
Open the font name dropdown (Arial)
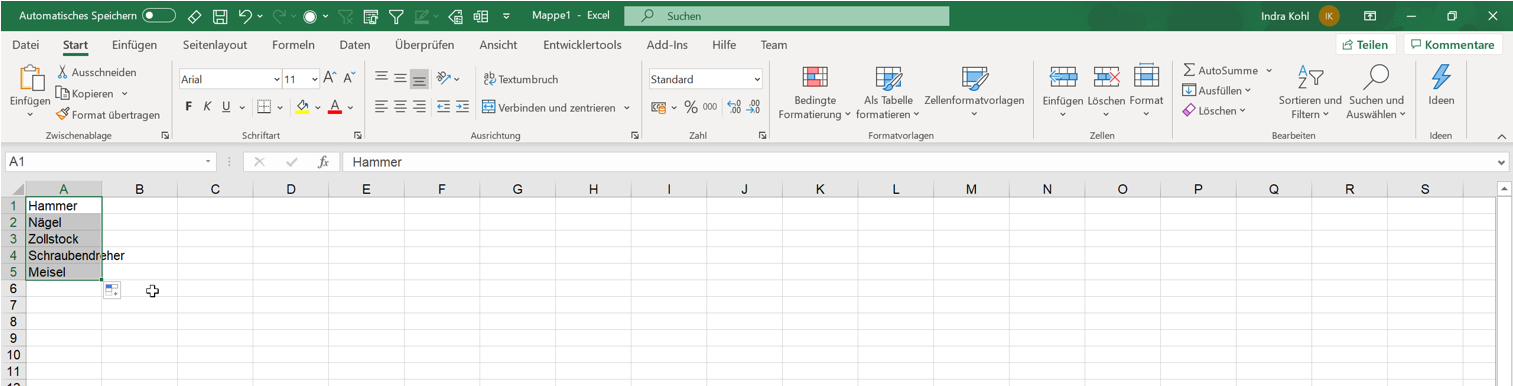point(276,79)
